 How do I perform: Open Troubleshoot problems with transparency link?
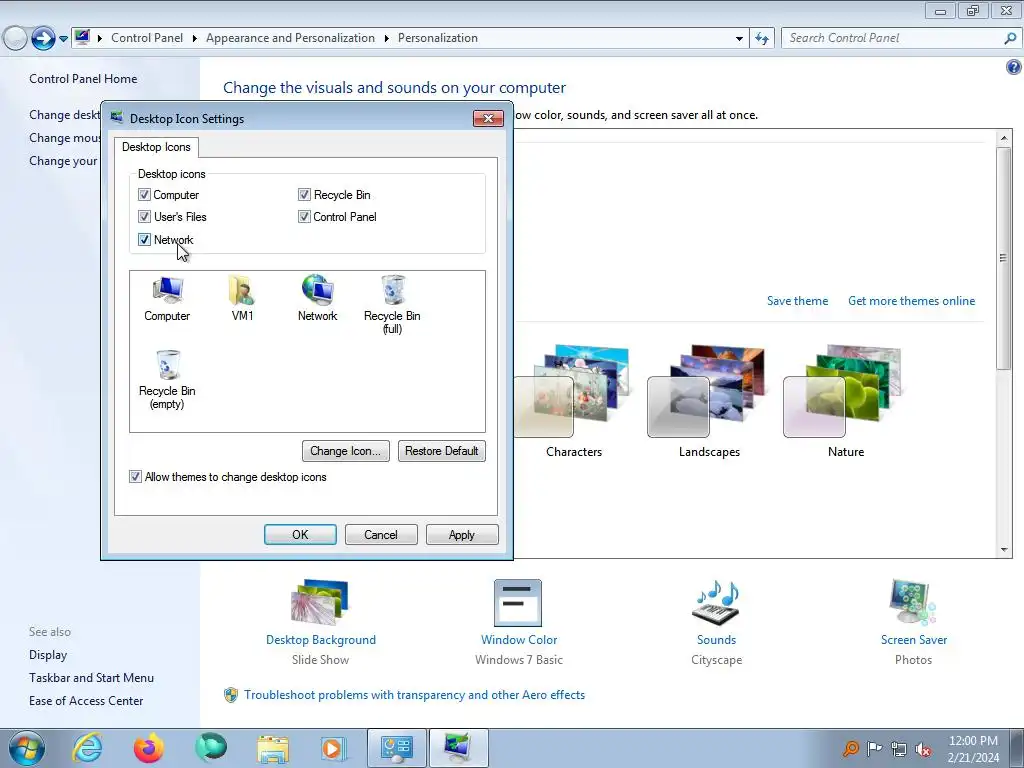414,695
